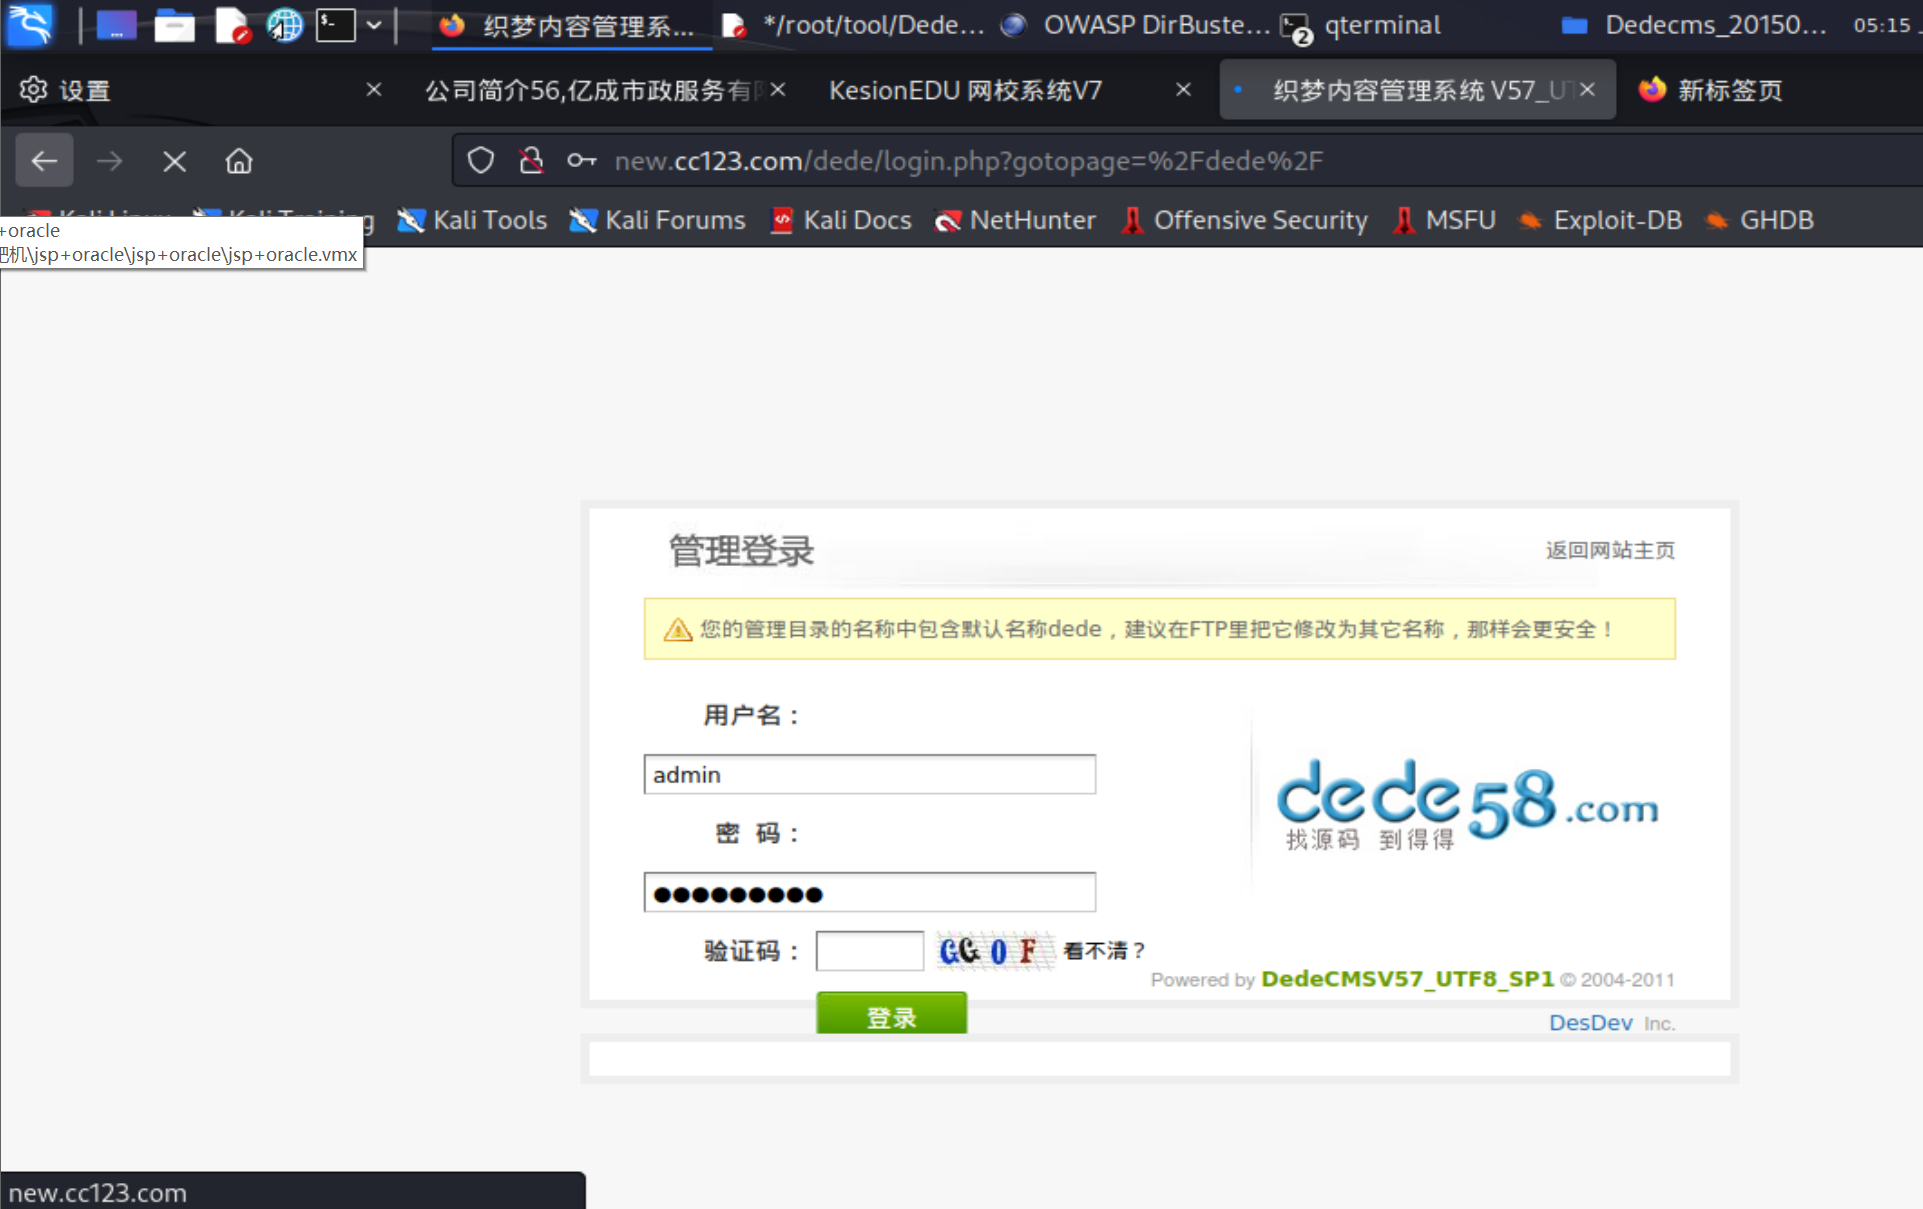1923x1209 pixels.
Task: Click the 验证码 captcha input field
Action: tap(870, 950)
